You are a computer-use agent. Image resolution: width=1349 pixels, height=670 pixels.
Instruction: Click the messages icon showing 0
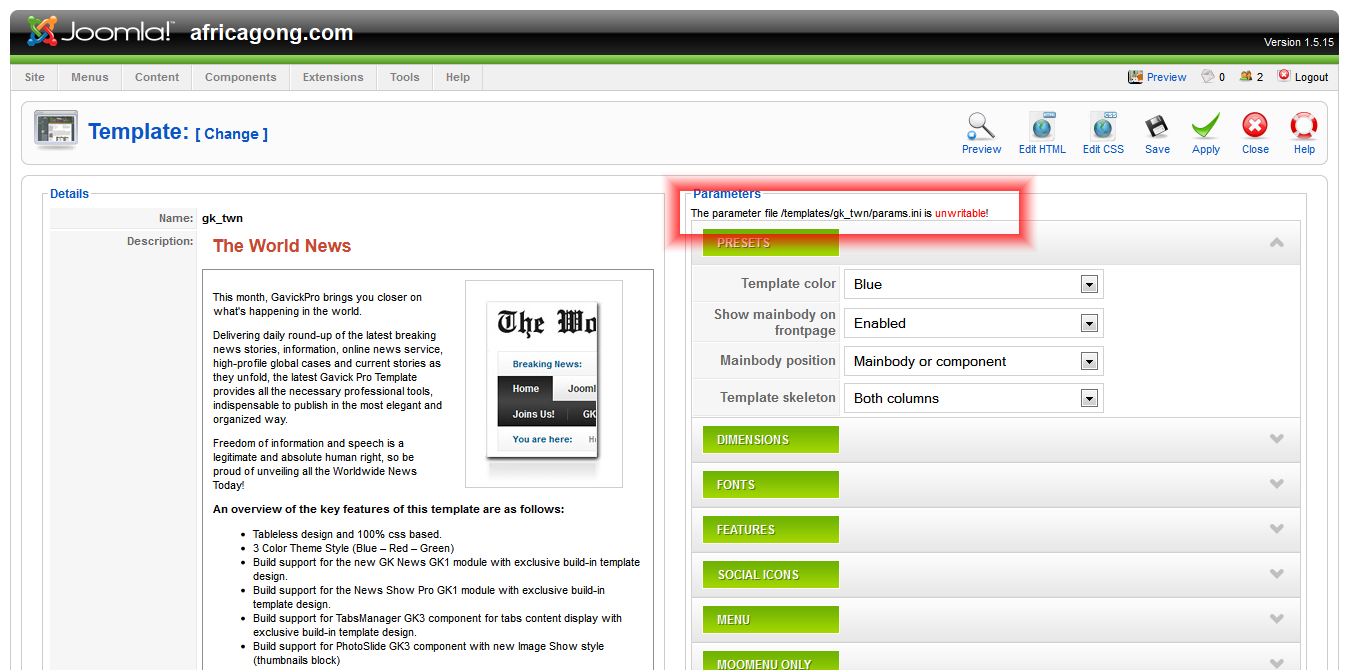point(1208,76)
